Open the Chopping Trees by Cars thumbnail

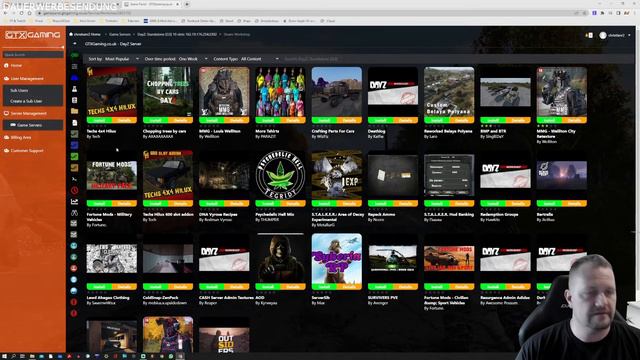pos(168,92)
